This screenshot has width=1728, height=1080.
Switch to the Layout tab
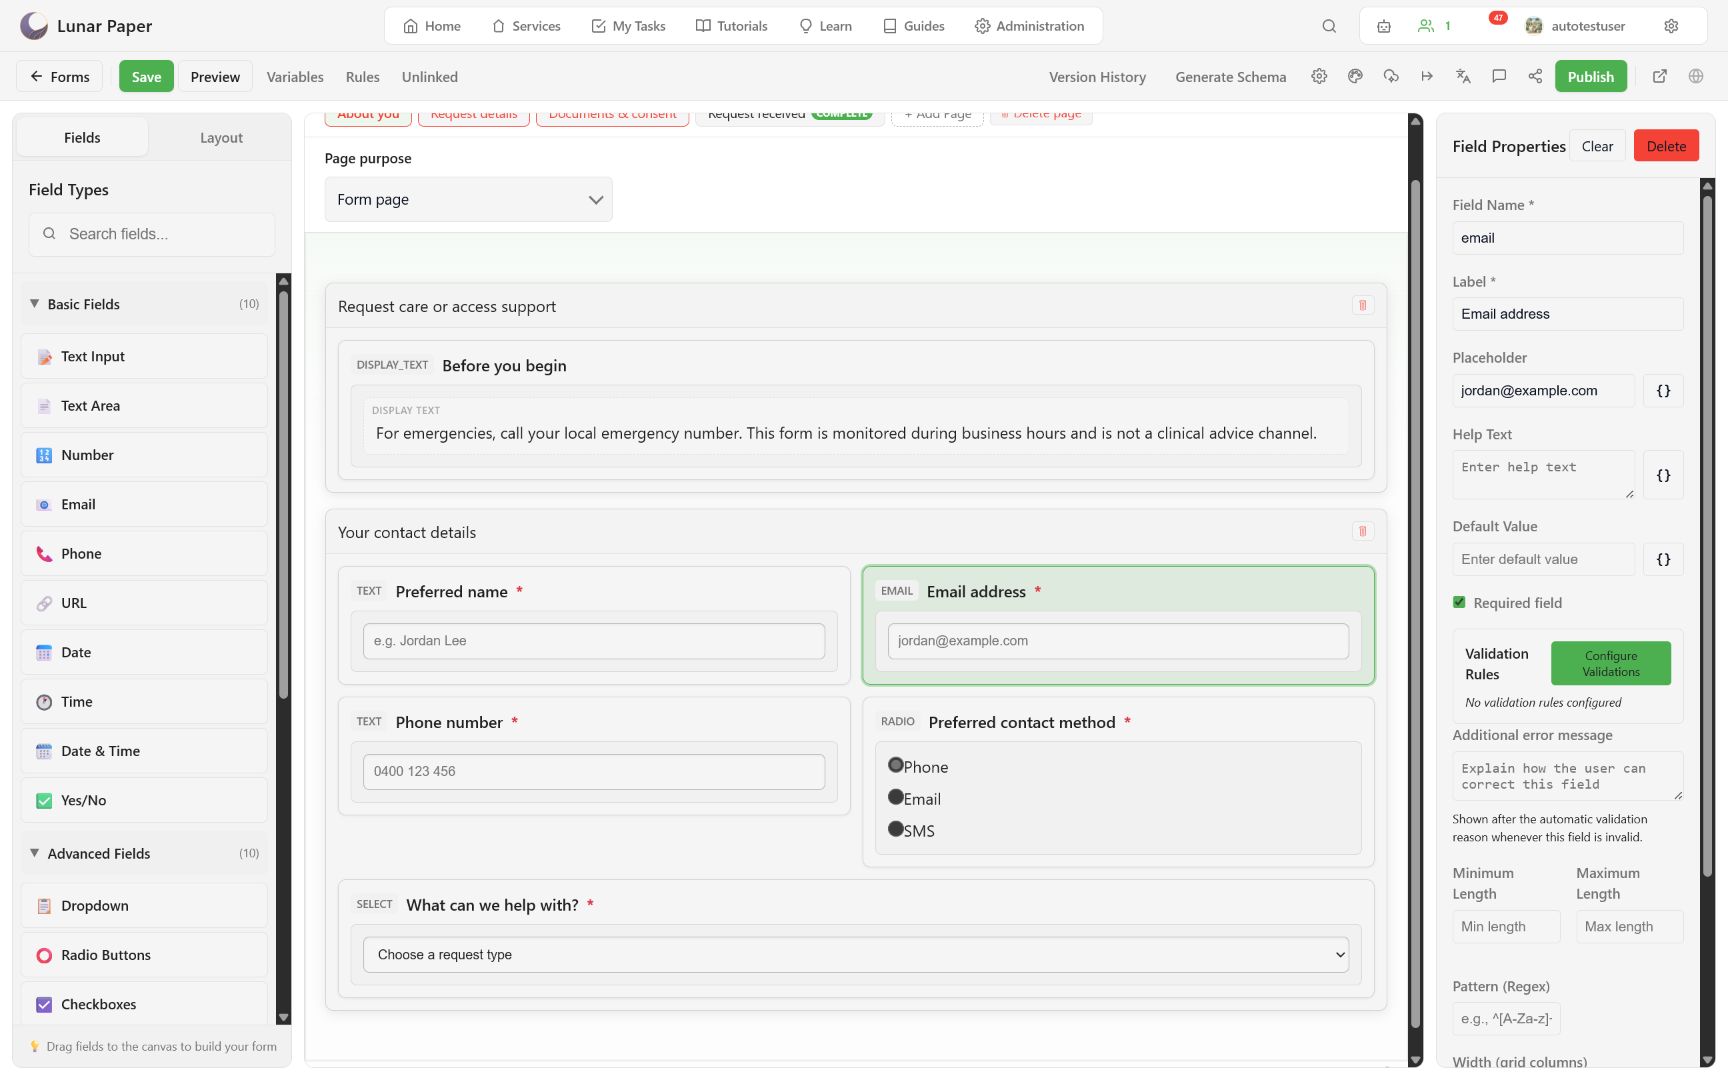tap(221, 138)
